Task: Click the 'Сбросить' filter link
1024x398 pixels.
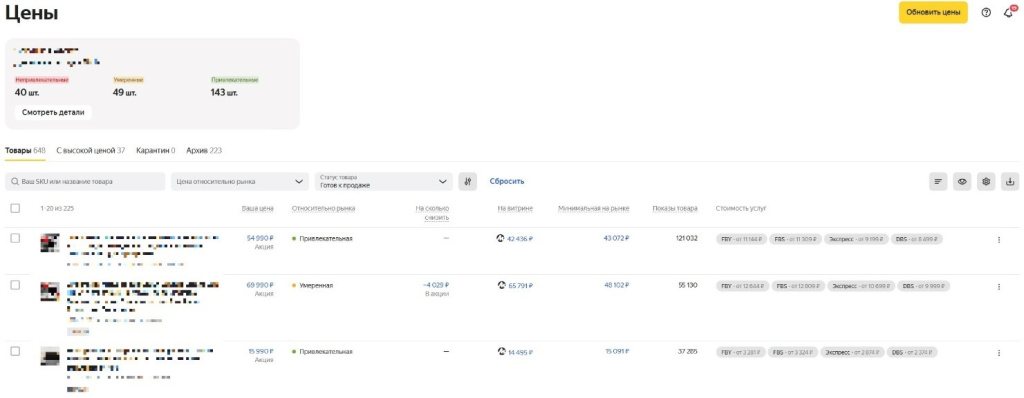Action: (x=507, y=182)
